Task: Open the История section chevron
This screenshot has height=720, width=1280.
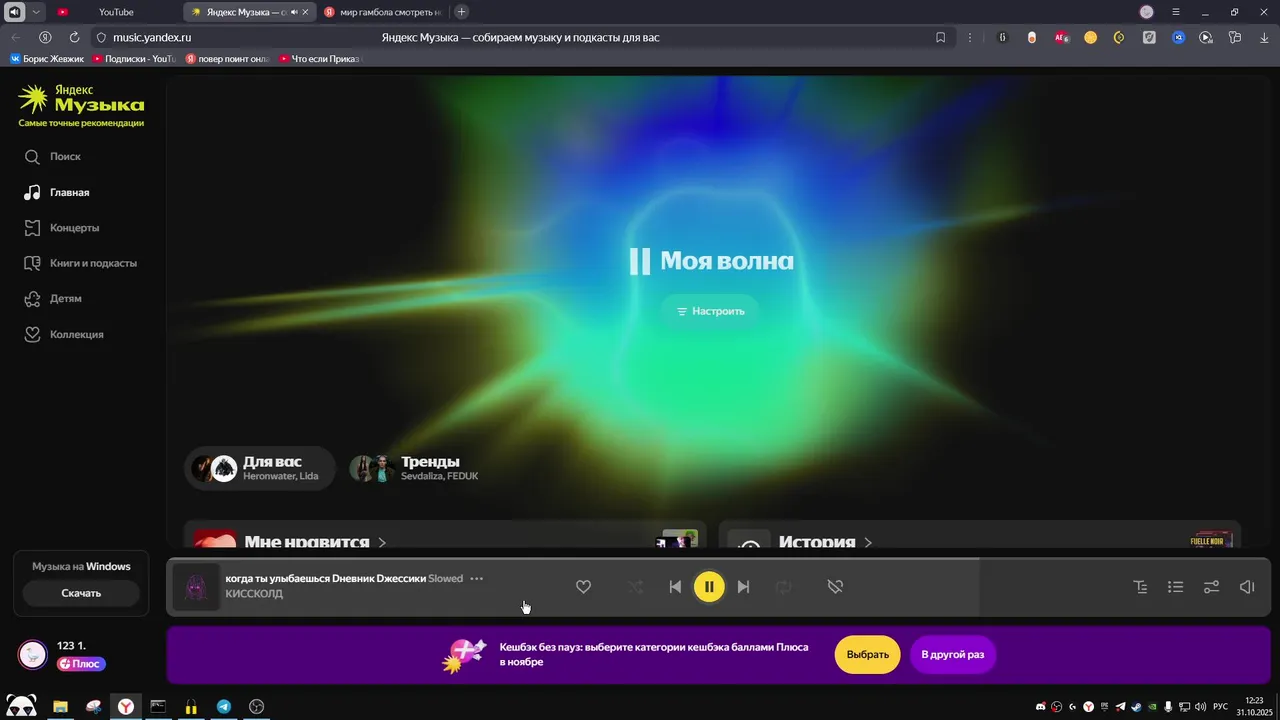Action: coord(868,542)
